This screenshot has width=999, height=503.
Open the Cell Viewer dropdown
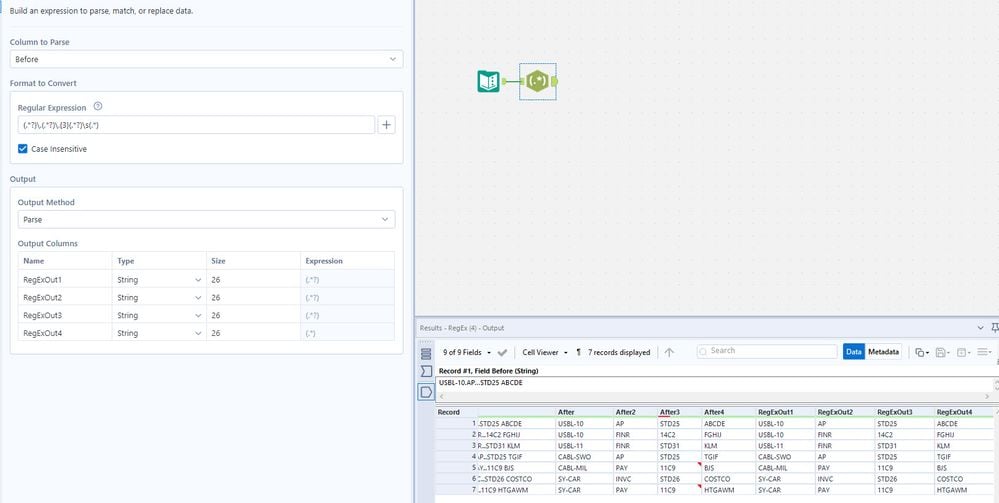coord(545,352)
